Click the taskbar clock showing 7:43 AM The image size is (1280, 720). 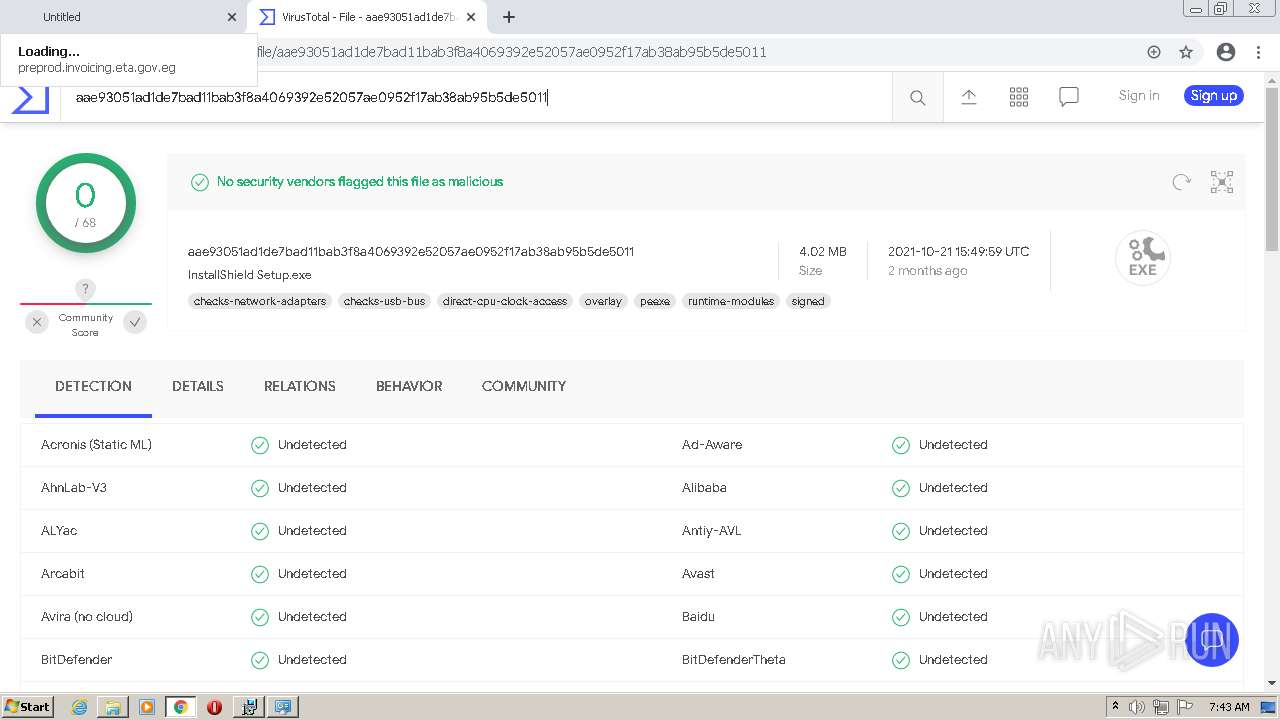(x=1228, y=707)
